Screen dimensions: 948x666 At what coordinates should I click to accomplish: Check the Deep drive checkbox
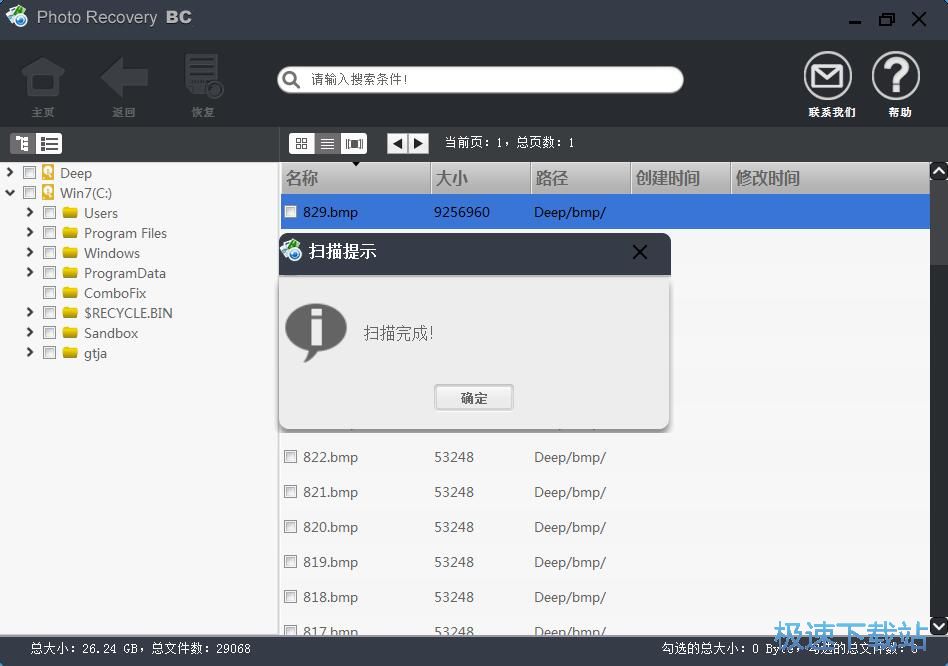(29, 173)
